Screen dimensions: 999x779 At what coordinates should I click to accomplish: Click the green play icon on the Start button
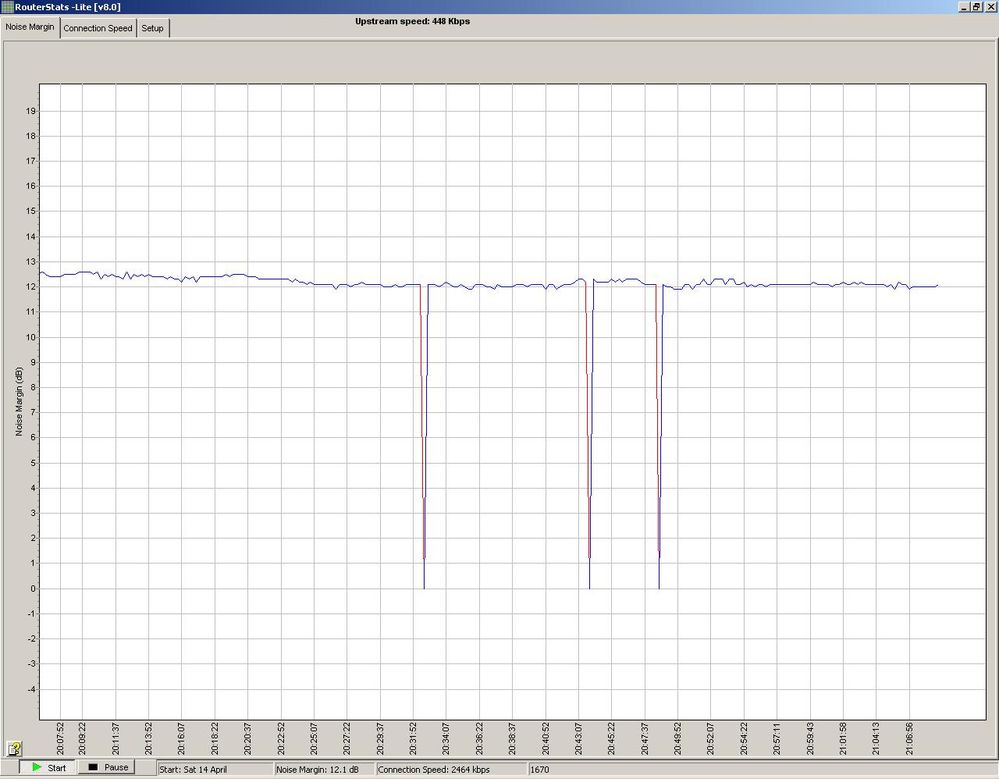coord(35,767)
